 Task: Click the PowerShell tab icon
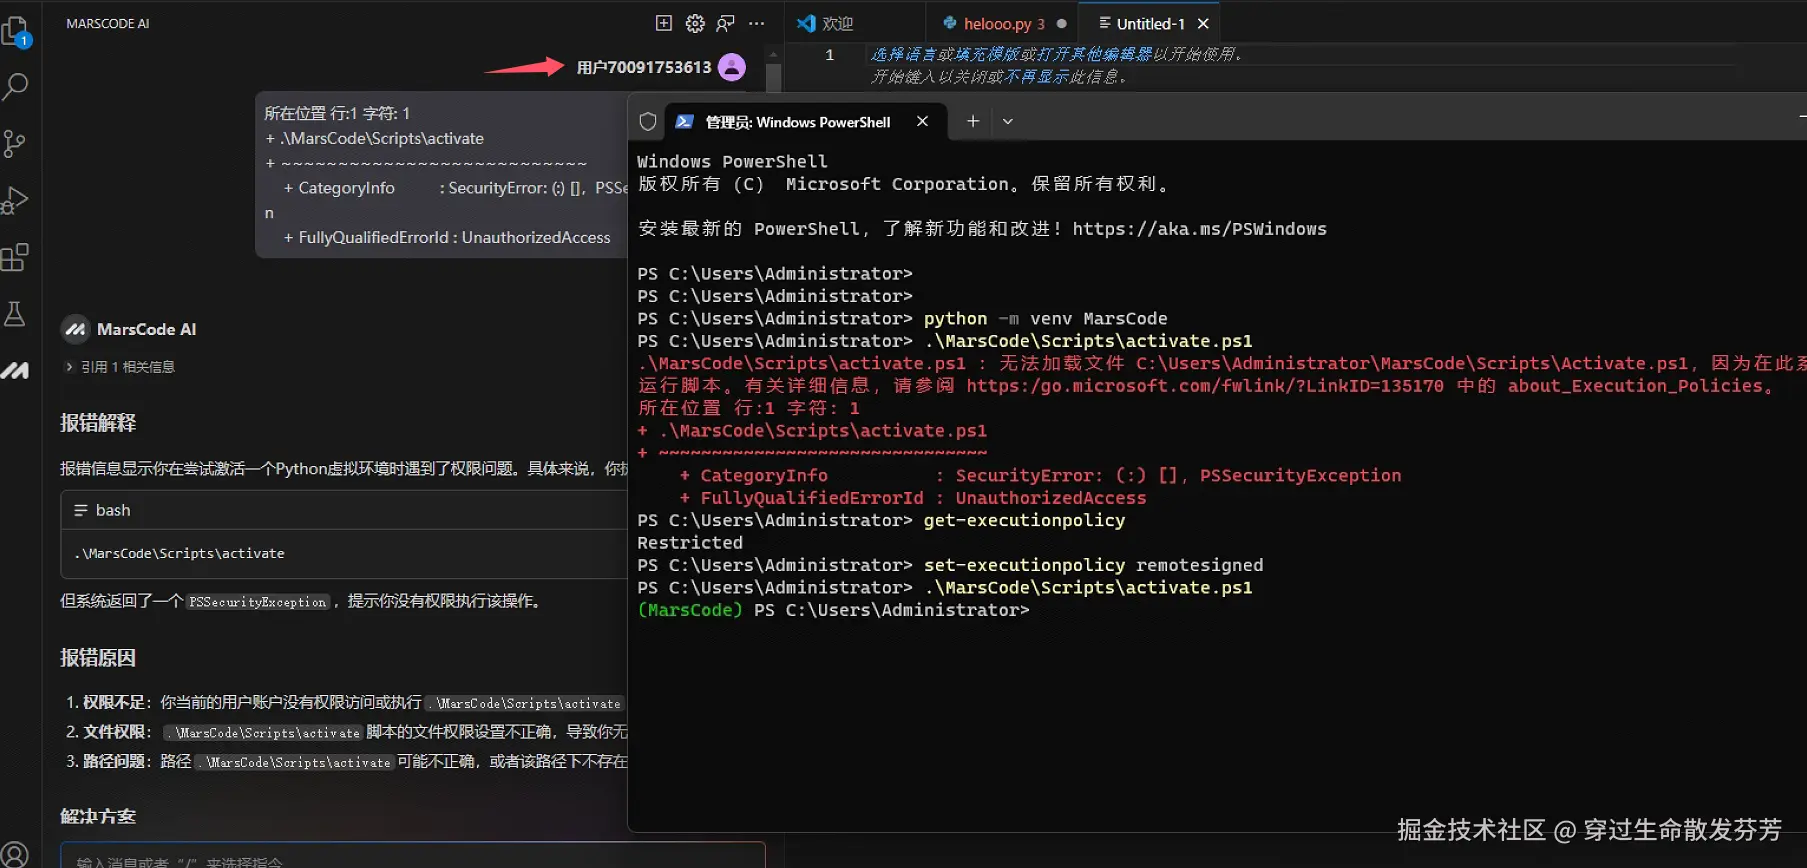tap(685, 122)
